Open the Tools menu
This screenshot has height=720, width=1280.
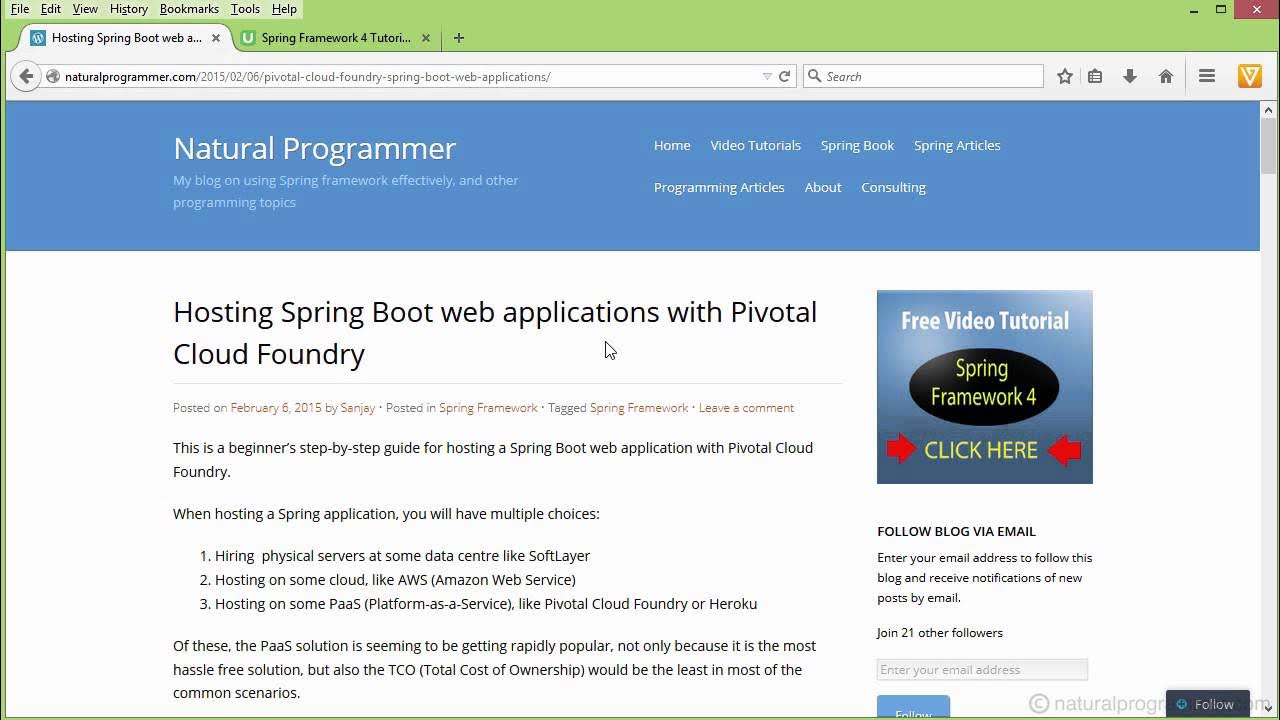245,9
